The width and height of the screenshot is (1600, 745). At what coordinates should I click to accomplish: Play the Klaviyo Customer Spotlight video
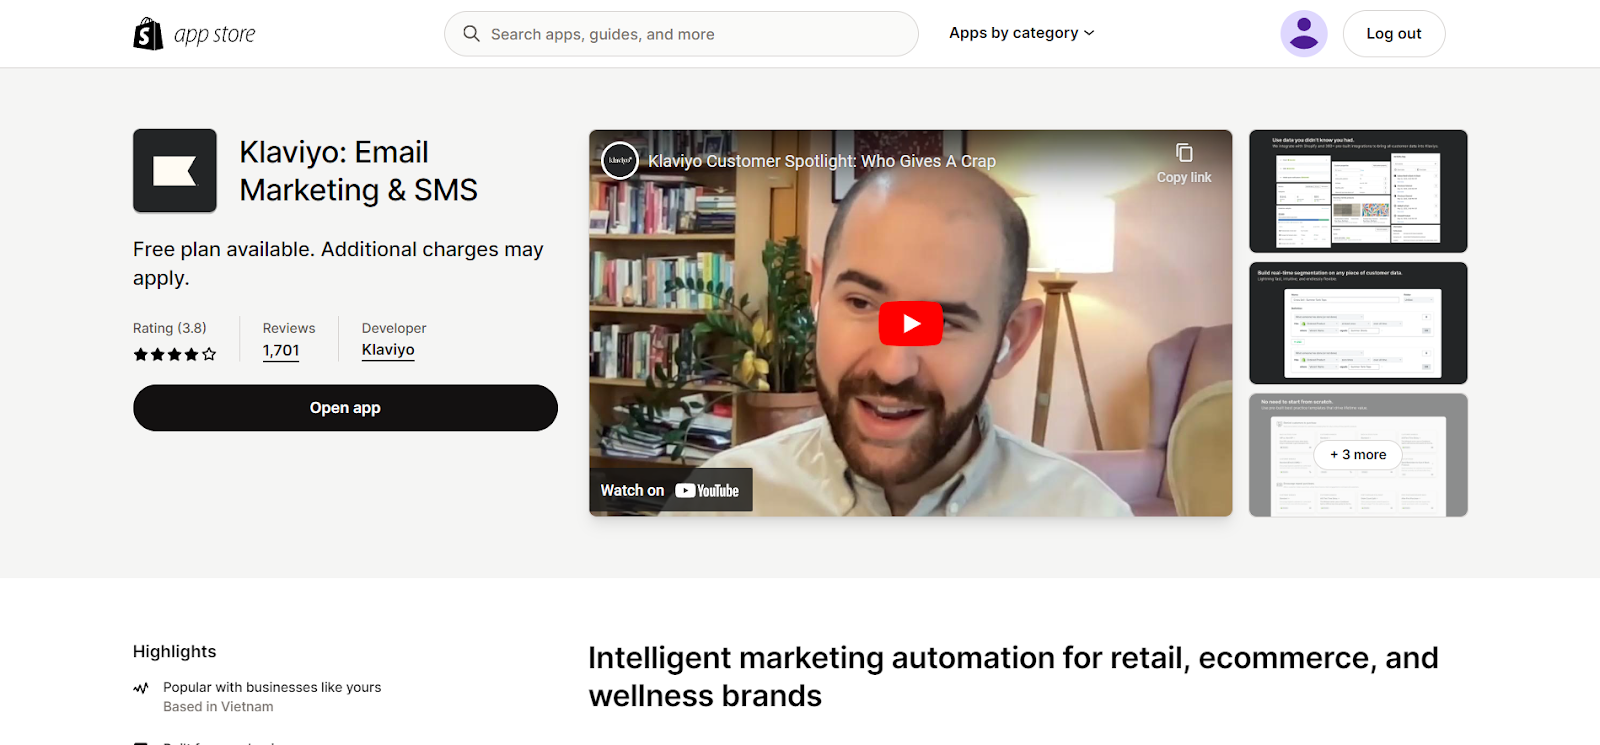(x=911, y=324)
